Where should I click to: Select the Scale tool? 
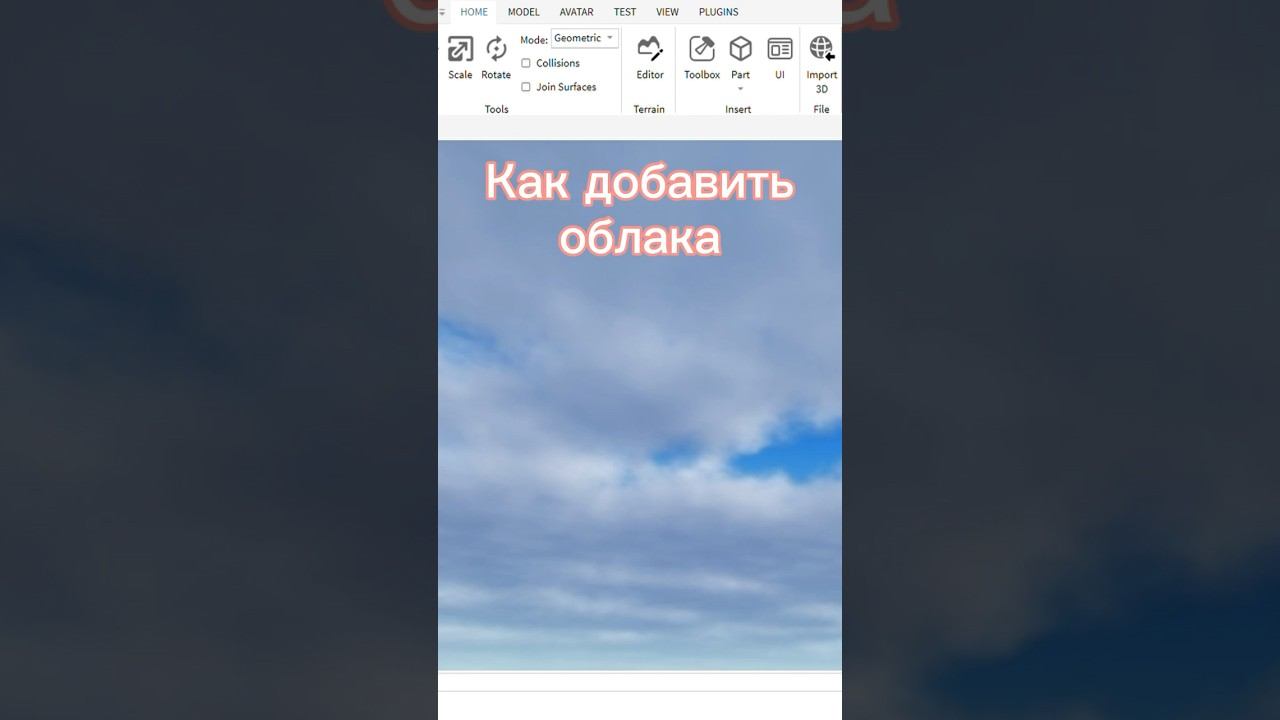point(460,58)
